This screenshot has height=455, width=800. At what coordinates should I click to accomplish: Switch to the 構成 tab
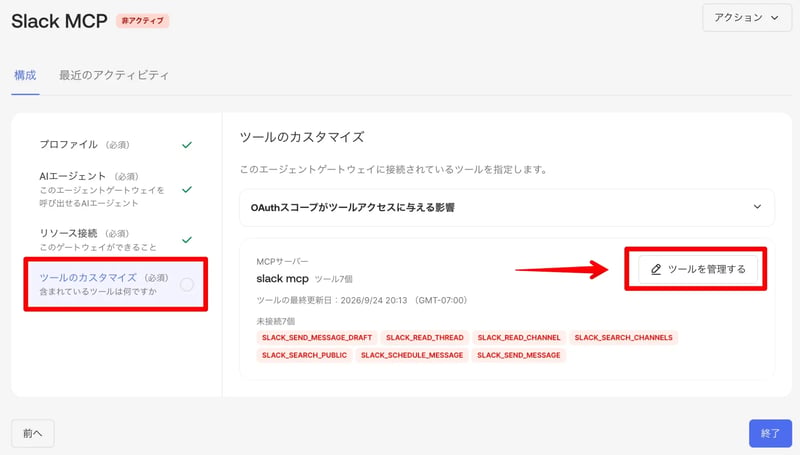point(25,75)
